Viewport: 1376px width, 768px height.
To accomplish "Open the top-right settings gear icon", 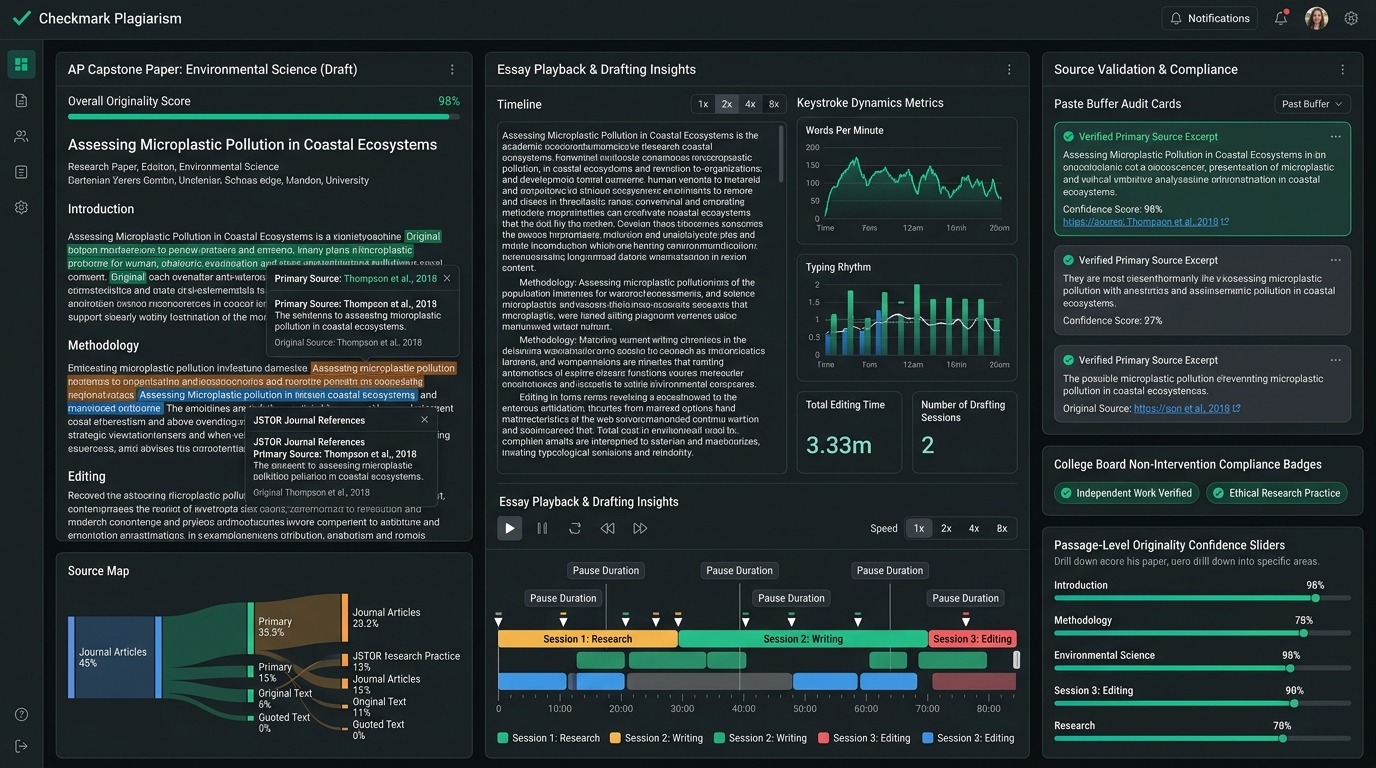I will point(1351,18).
